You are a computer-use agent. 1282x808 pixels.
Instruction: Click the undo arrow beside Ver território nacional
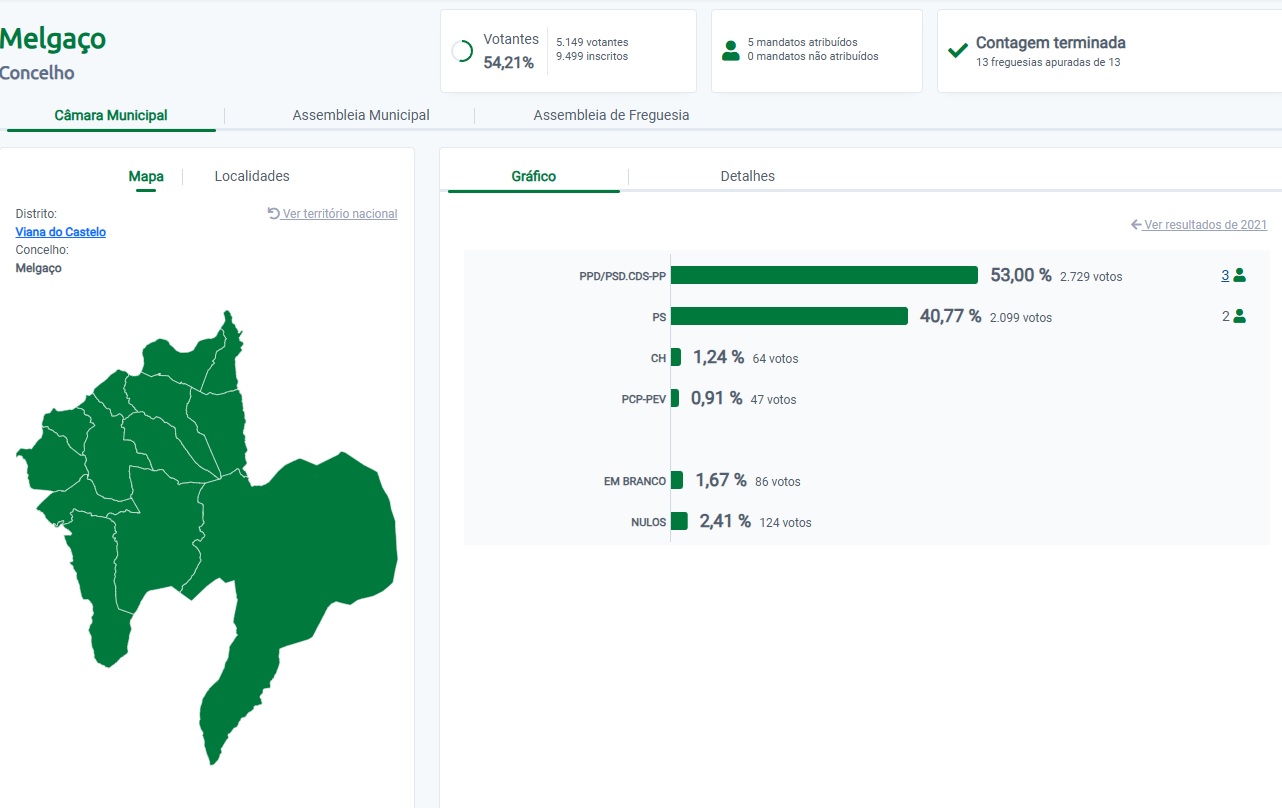coord(274,213)
